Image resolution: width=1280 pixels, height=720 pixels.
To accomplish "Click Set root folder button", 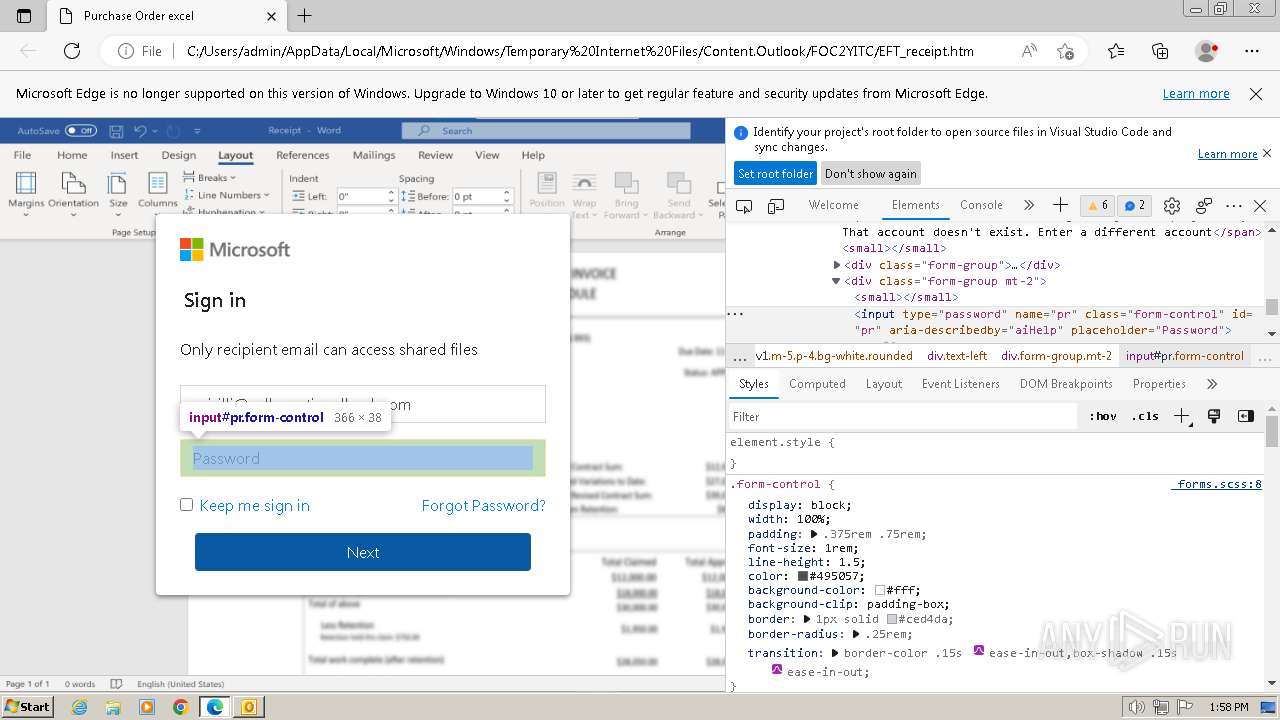I will point(775,173).
